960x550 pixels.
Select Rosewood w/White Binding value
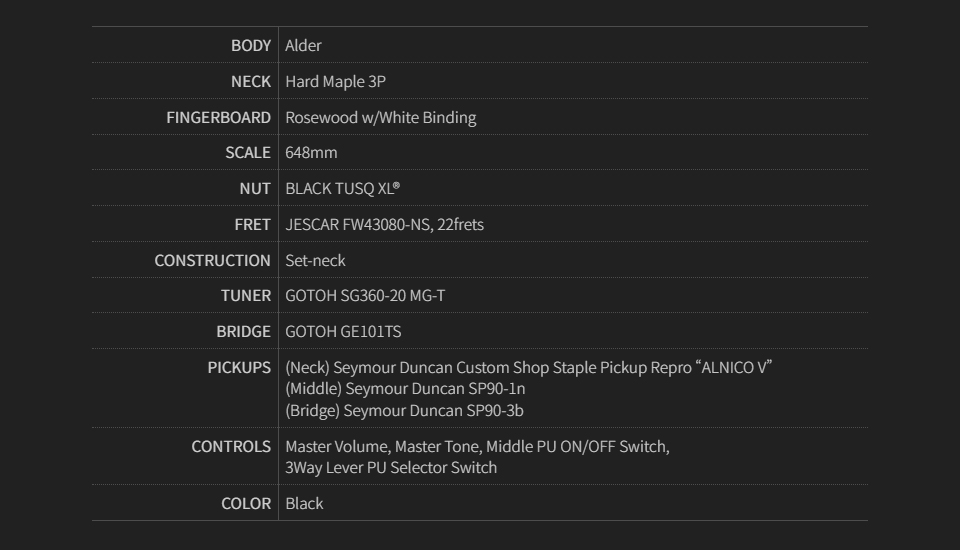click(380, 117)
